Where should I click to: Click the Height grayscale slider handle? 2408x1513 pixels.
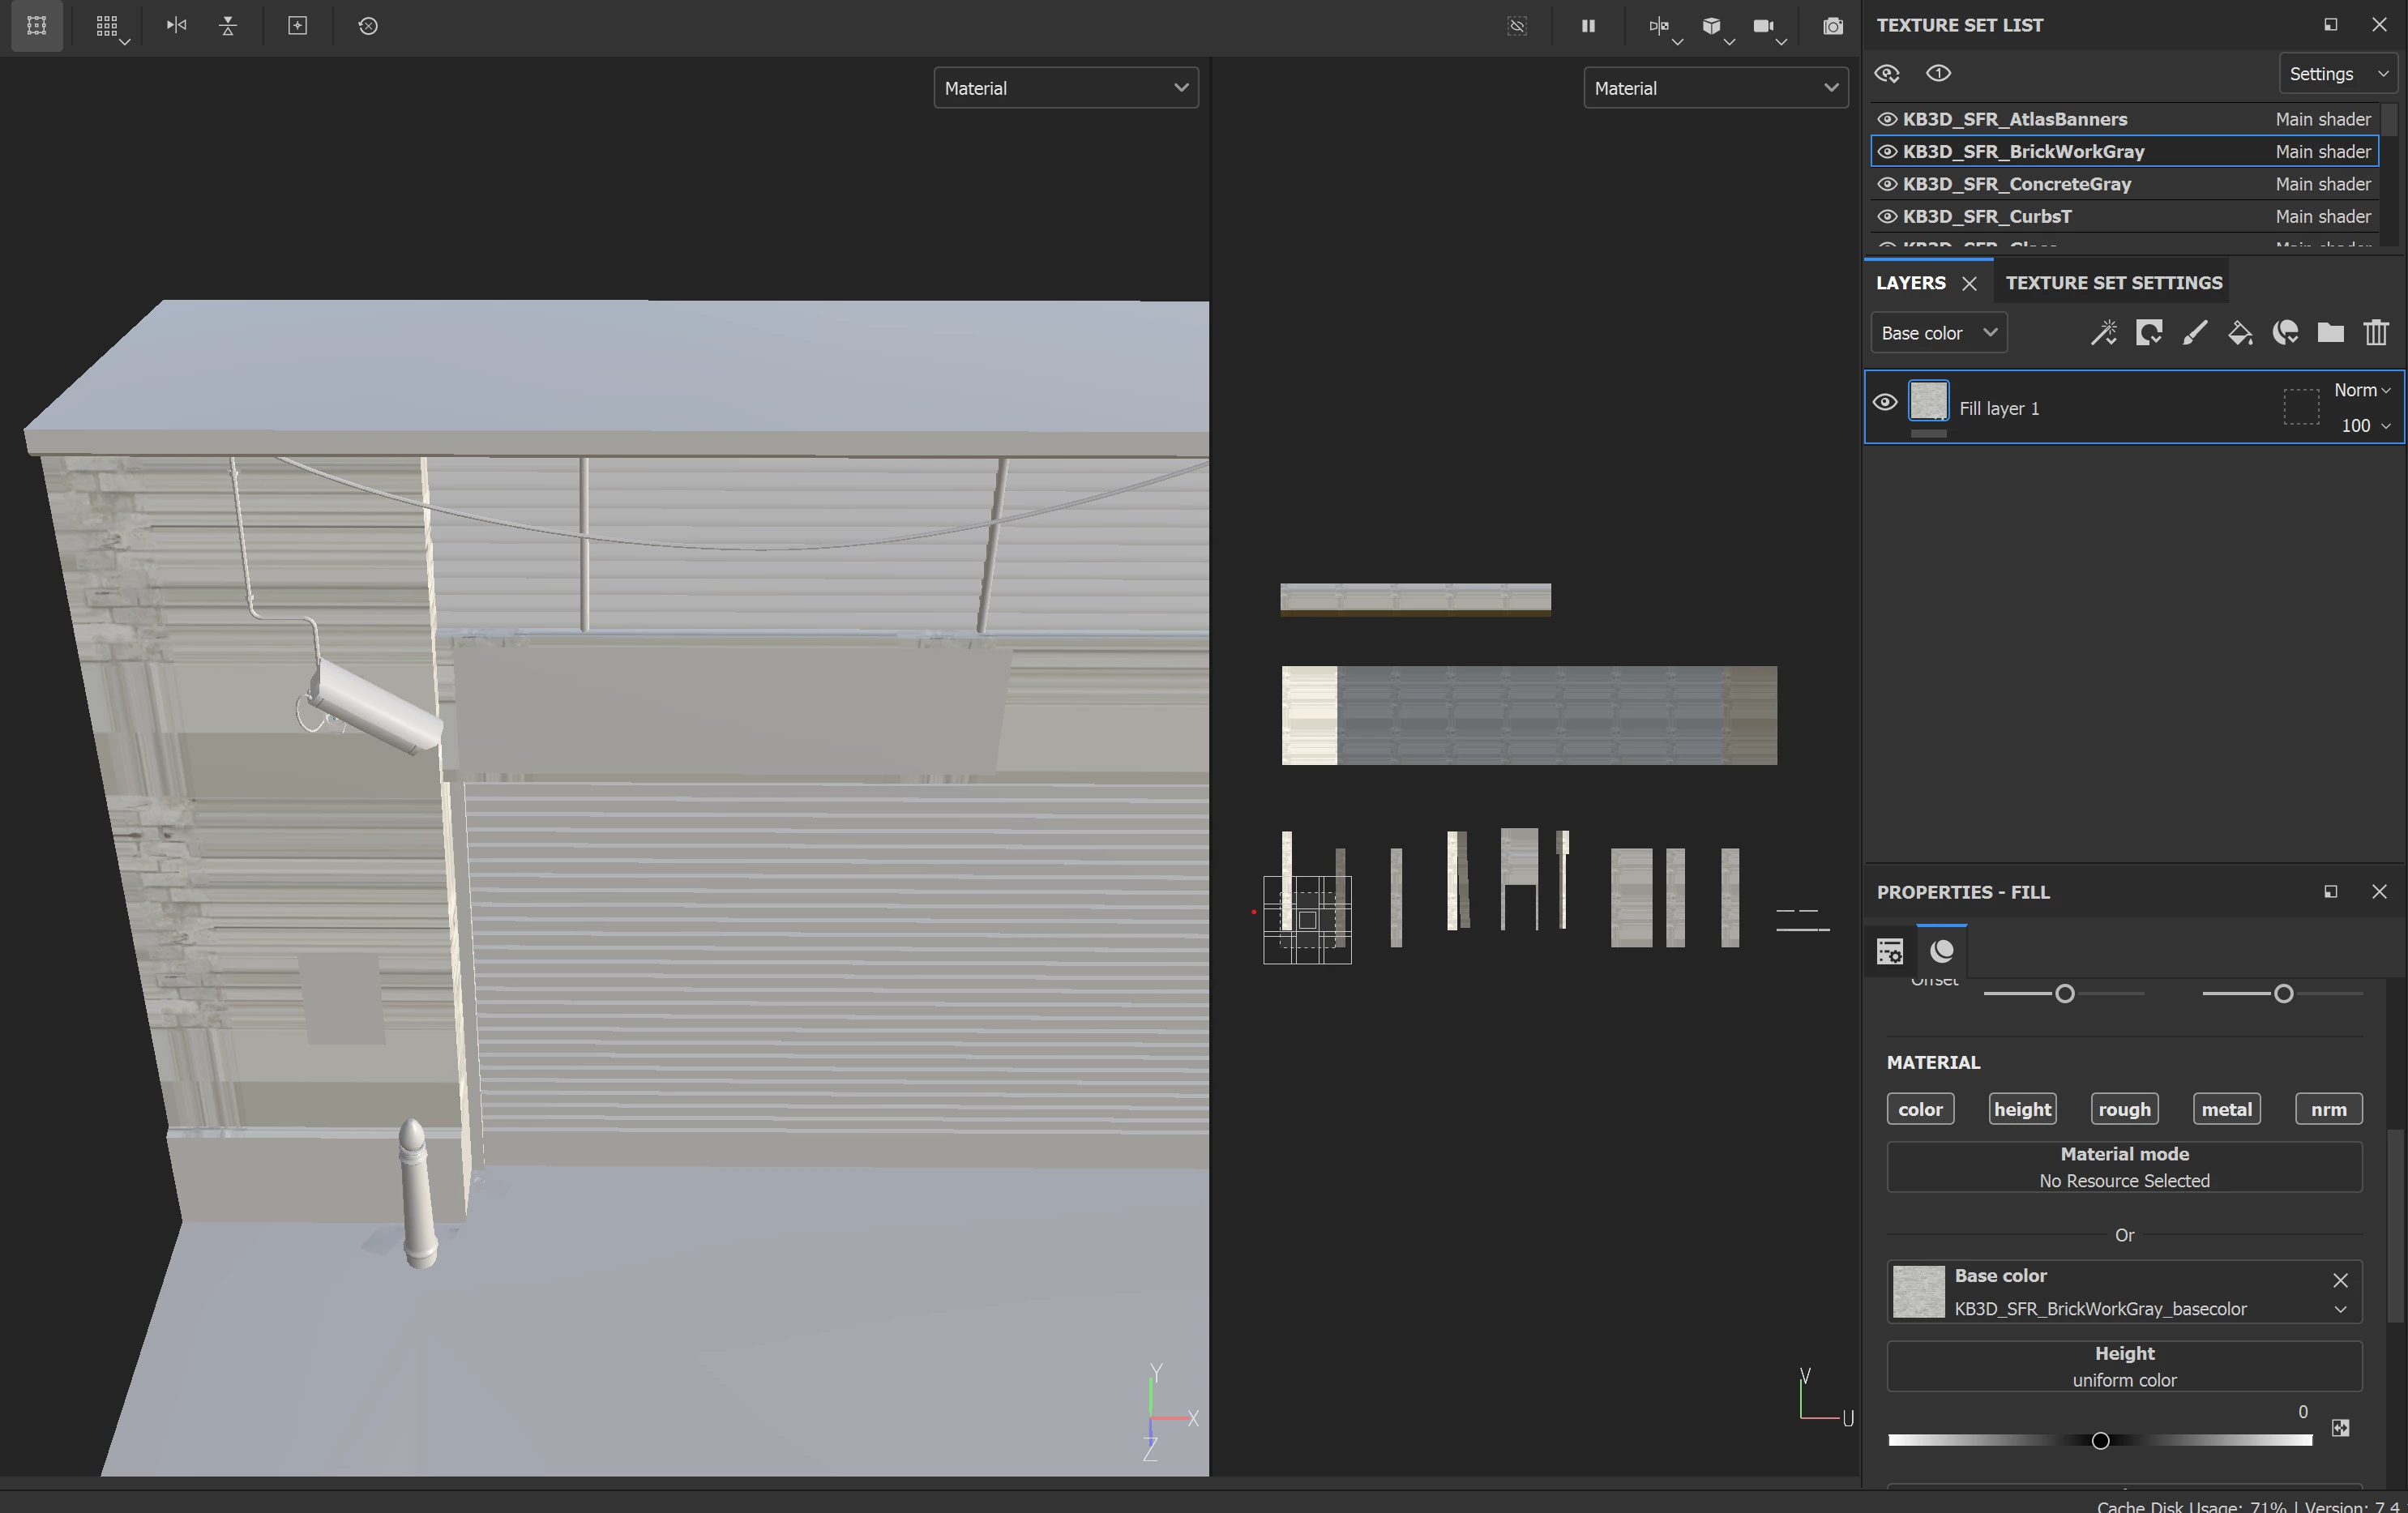click(x=2100, y=1440)
